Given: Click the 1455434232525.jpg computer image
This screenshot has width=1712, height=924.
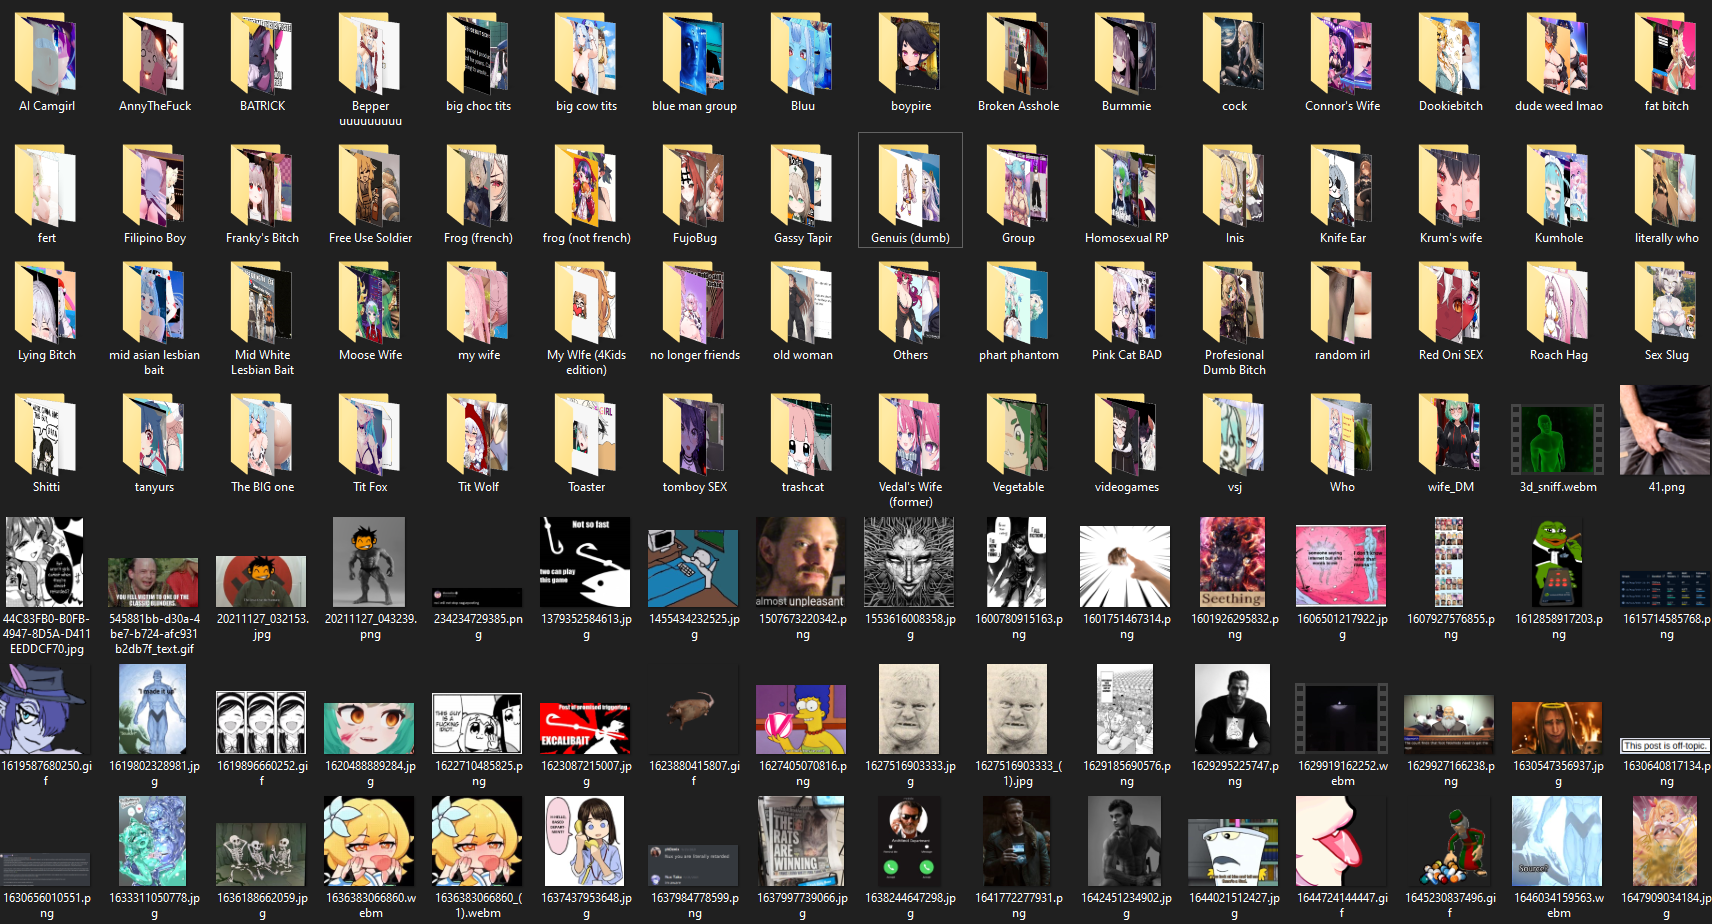Looking at the screenshot, I should tap(693, 569).
